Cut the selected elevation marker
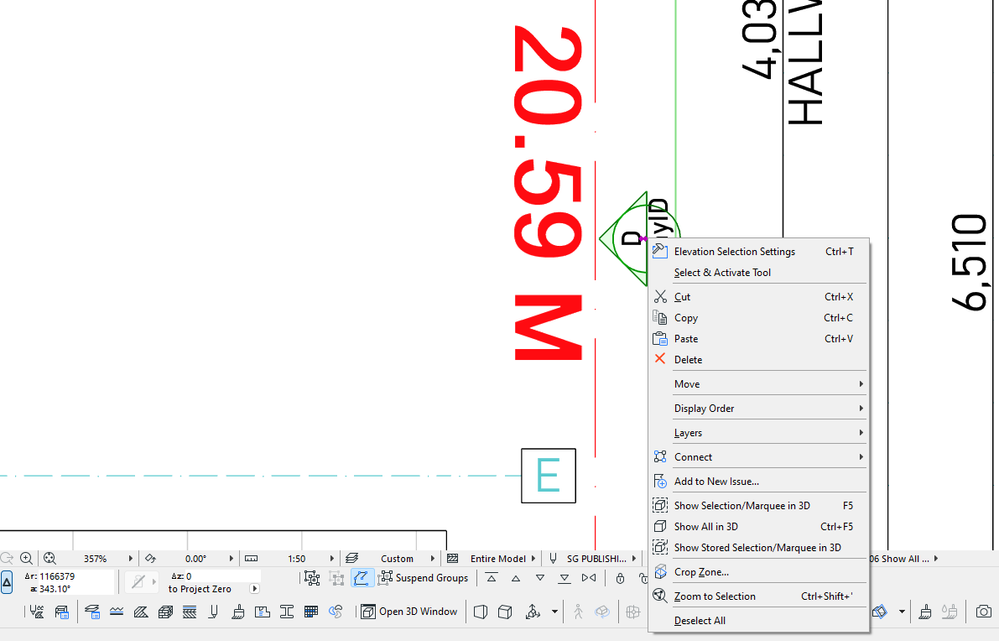 [759, 297]
